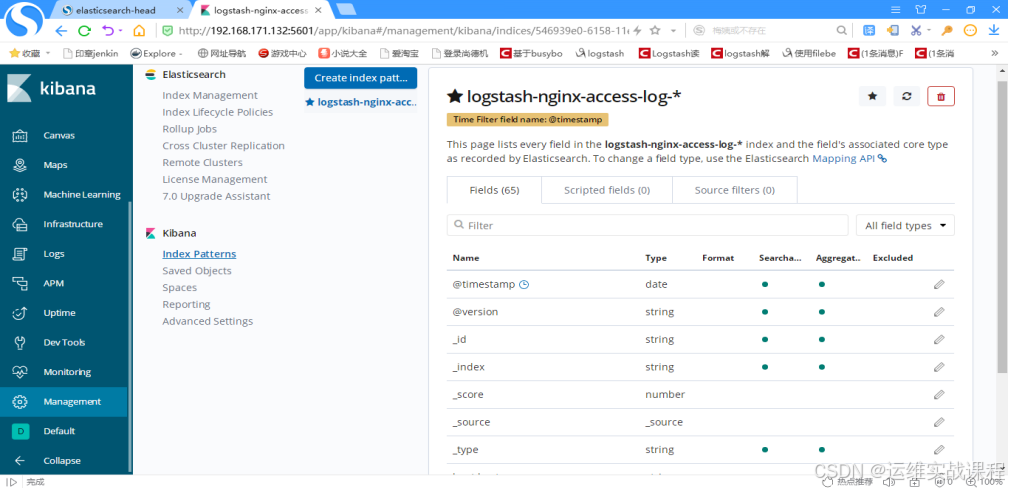The height and width of the screenshot is (489, 1009).
Task: Open Uptime from the sidebar
Action: (59, 313)
